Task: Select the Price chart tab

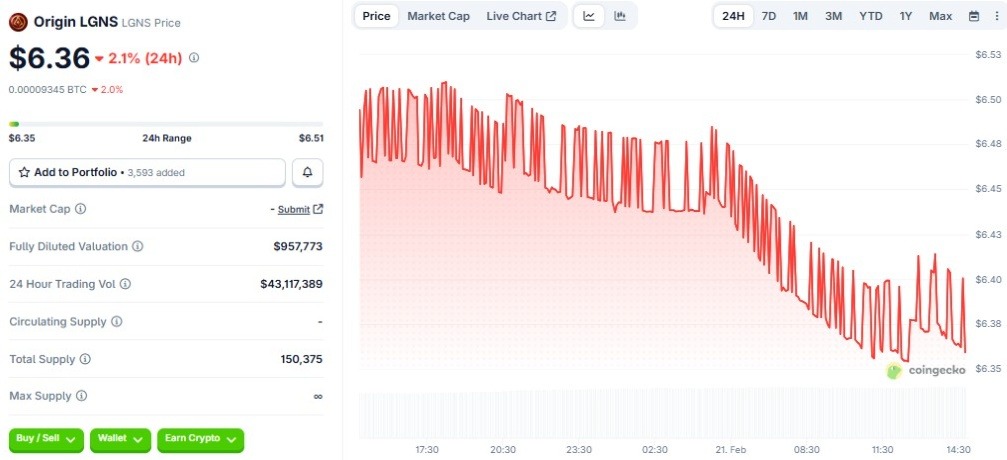Action: (x=376, y=16)
